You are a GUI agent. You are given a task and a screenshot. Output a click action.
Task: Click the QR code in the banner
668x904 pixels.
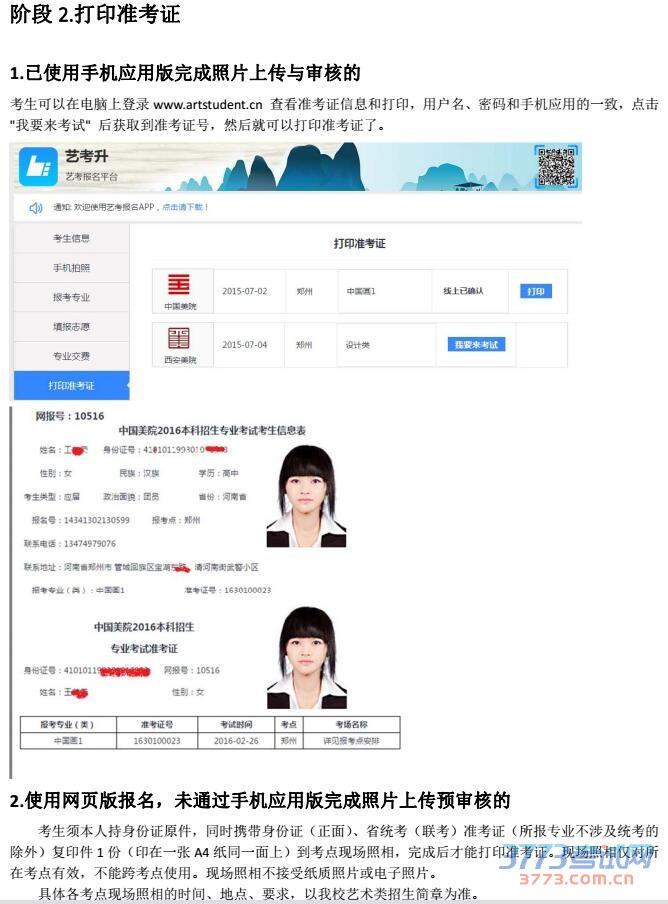coord(555,165)
